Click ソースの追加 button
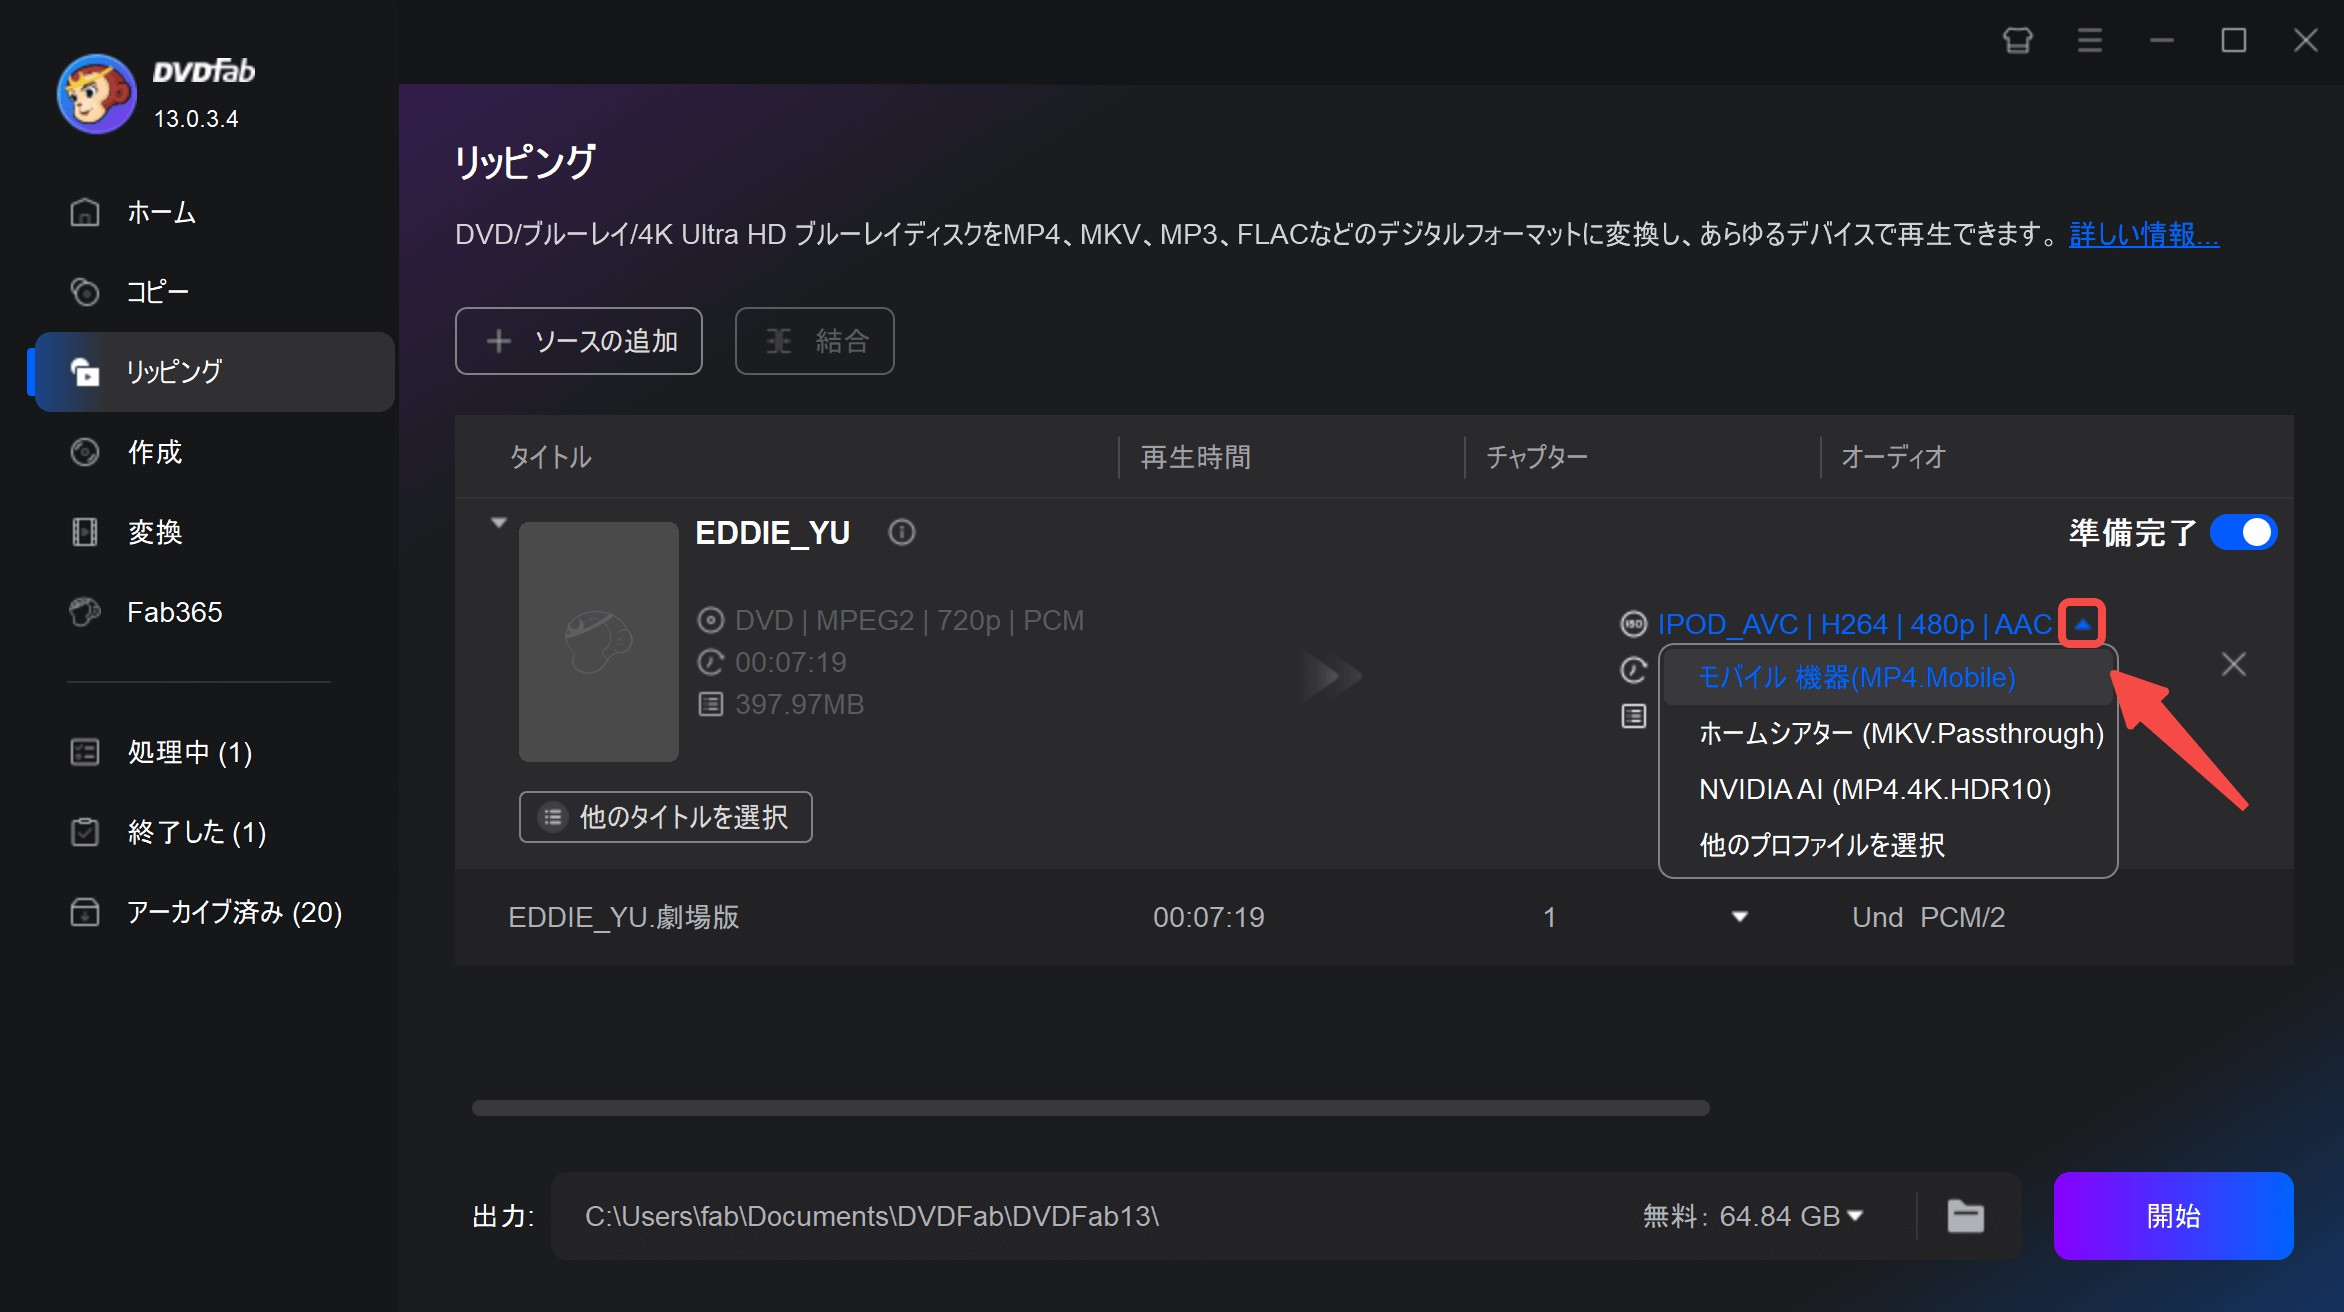The height and width of the screenshot is (1312, 2344). click(579, 341)
